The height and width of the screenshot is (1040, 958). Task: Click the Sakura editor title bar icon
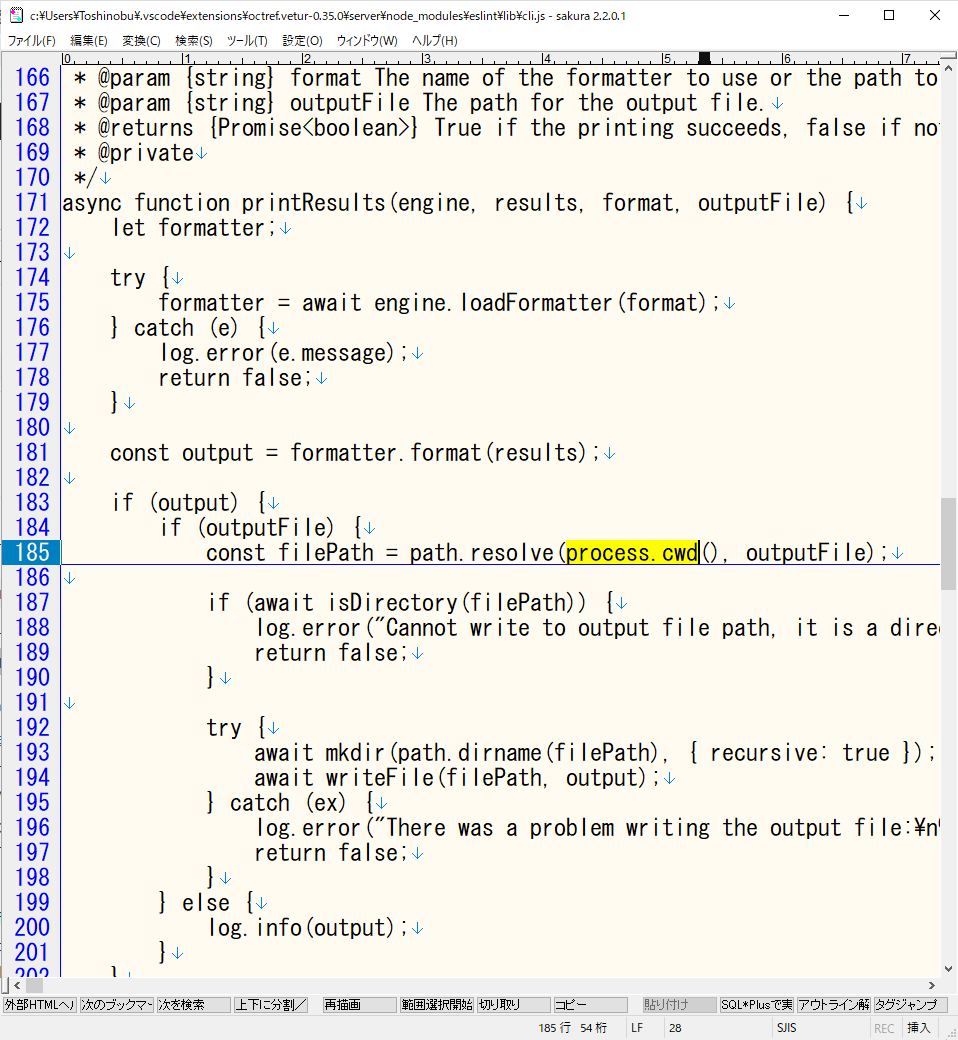15,13
